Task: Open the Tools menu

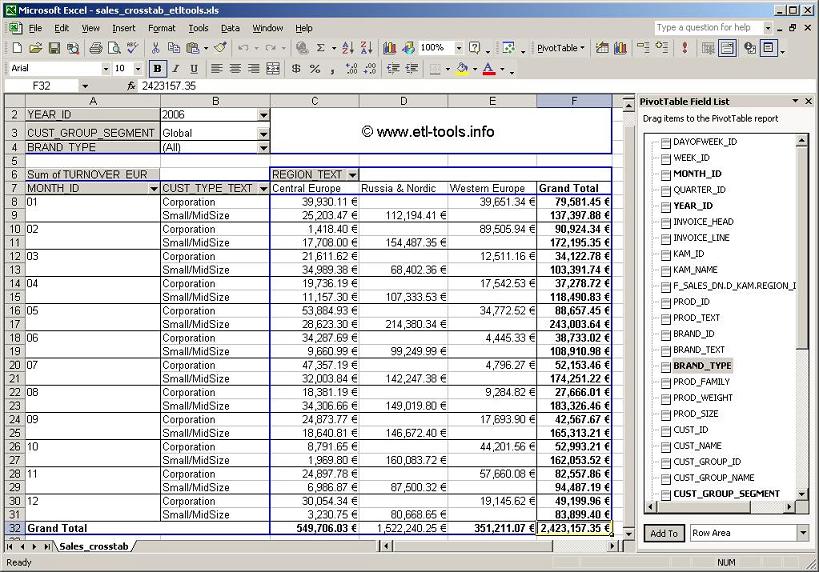Action: tap(198, 28)
